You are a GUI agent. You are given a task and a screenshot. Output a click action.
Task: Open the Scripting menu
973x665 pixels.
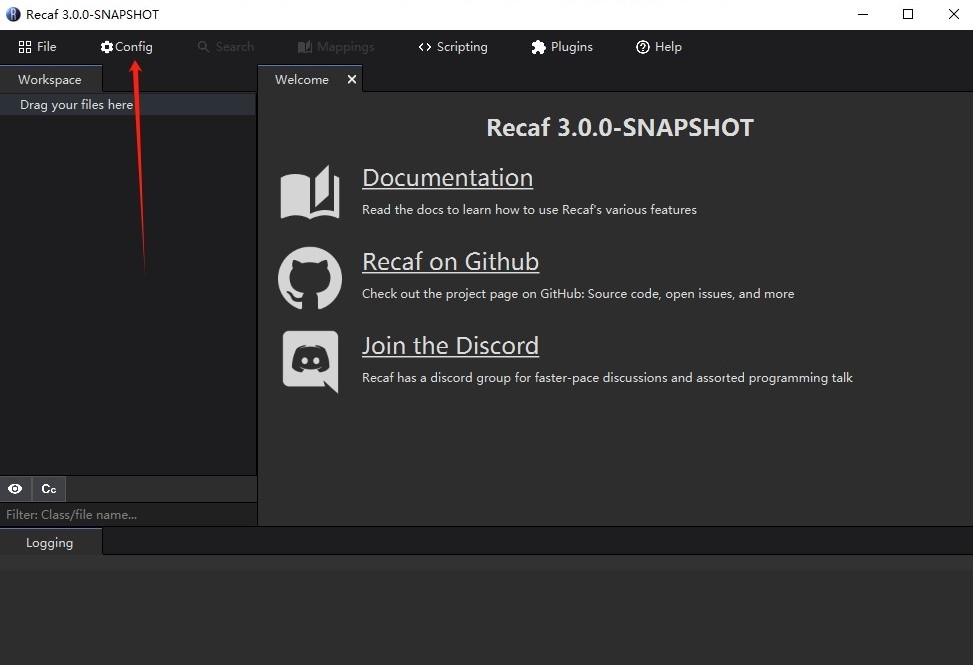tap(452, 47)
